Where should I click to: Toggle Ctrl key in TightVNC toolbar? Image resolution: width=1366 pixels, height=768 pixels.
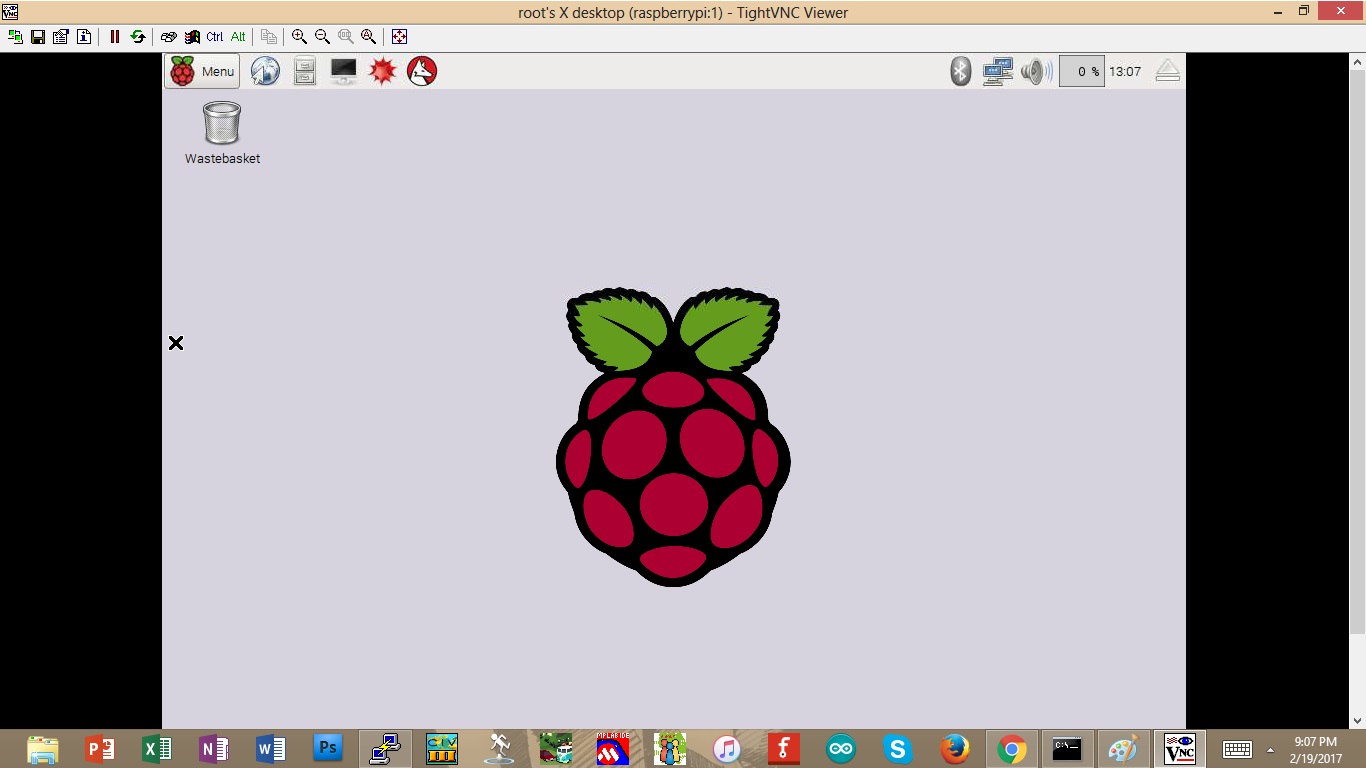tap(215, 37)
